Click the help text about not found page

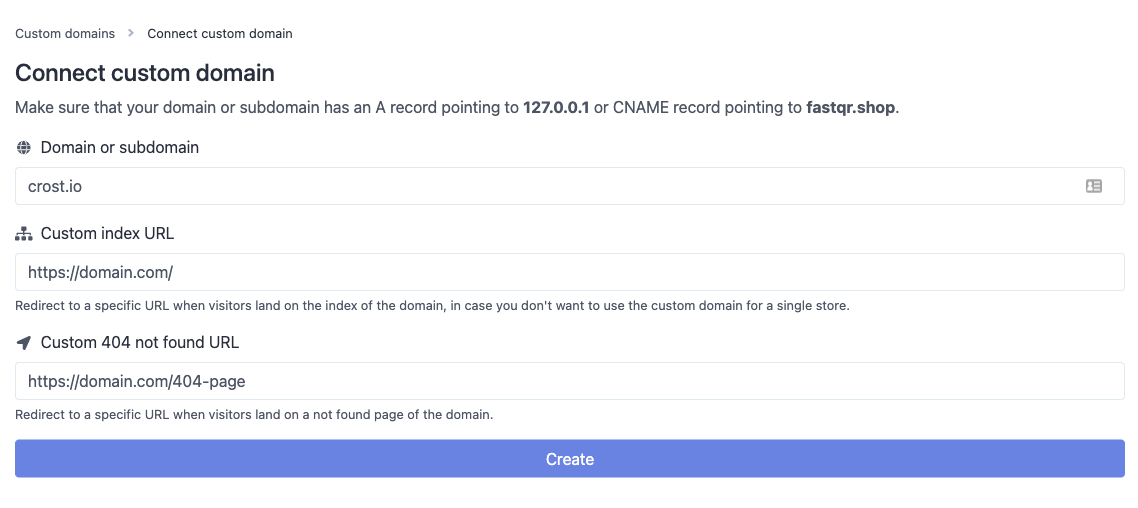pyautogui.click(x=254, y=416)
